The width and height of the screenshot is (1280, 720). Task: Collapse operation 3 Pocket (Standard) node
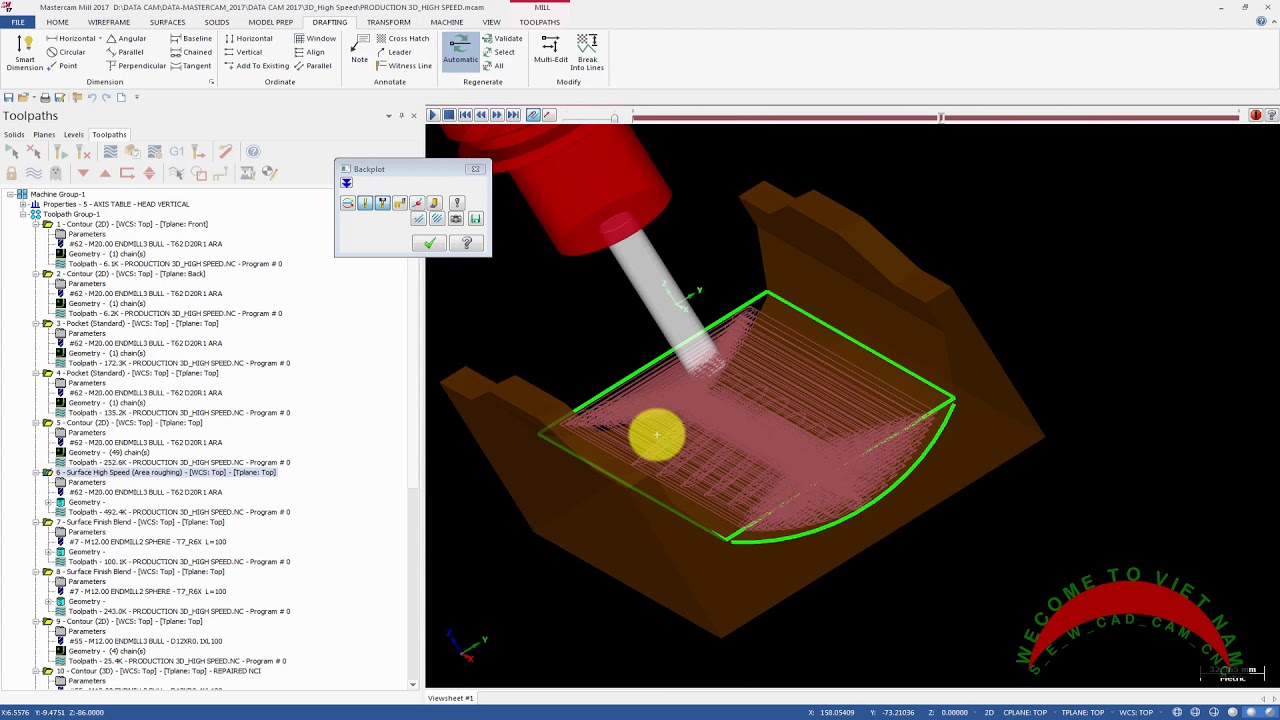35,323
